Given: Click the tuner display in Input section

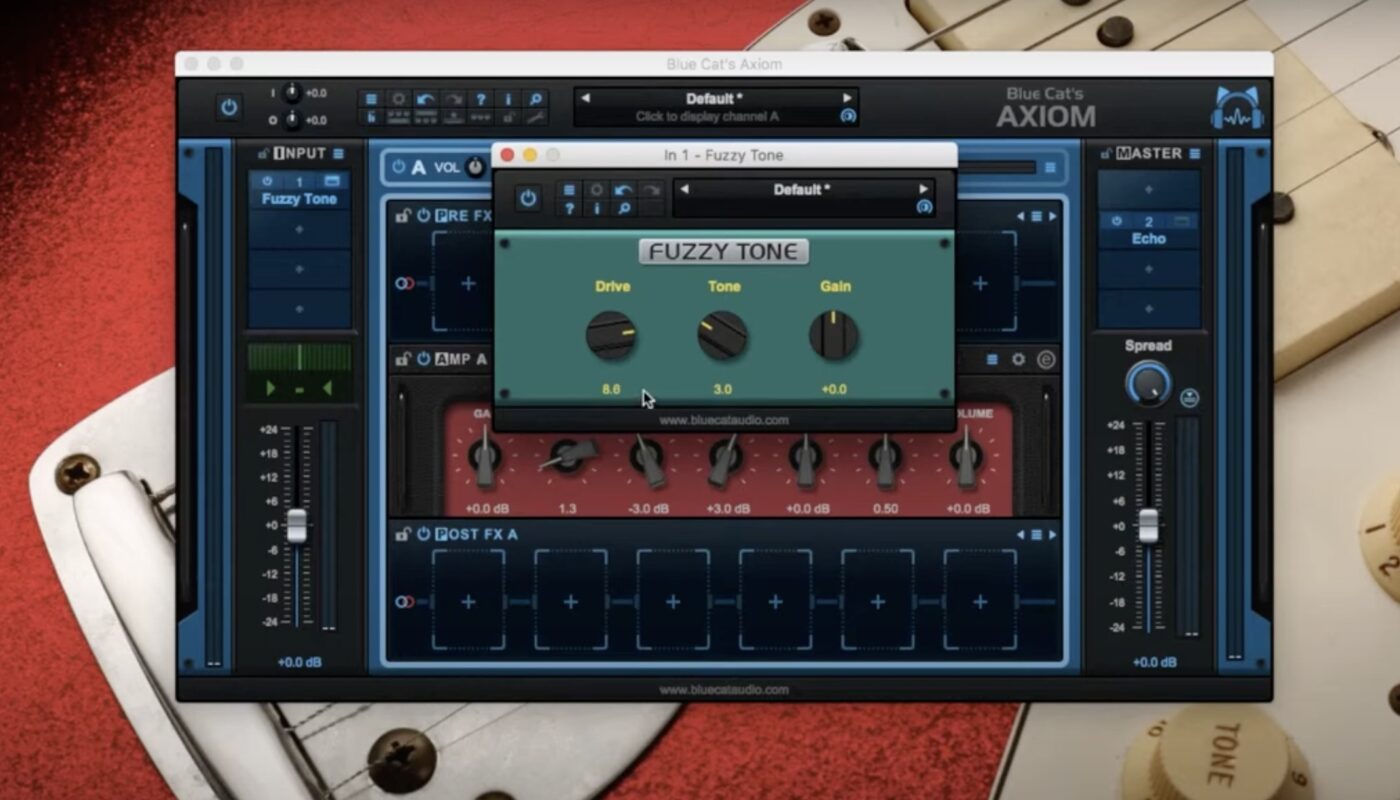Looking at the screenshot, I should (299, 372).
